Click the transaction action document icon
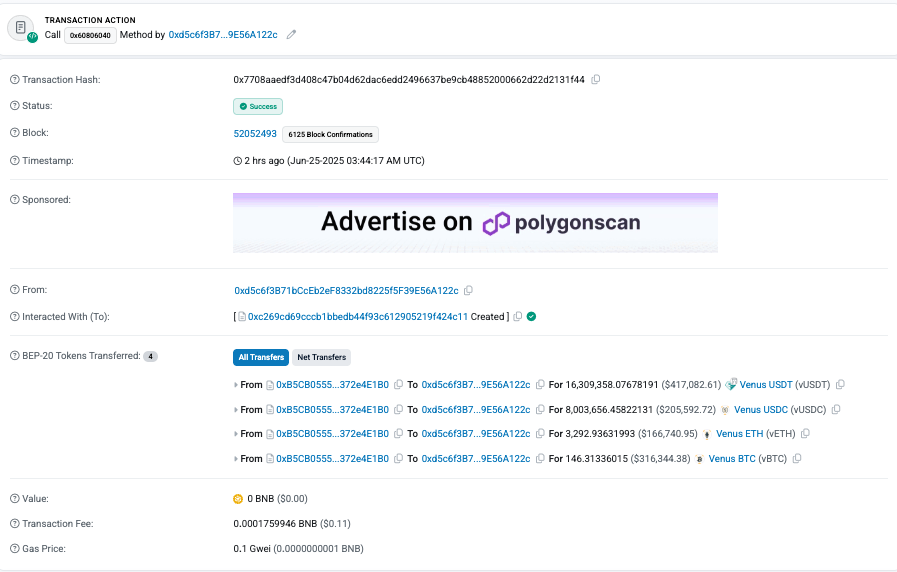 [x=21, y=28]
